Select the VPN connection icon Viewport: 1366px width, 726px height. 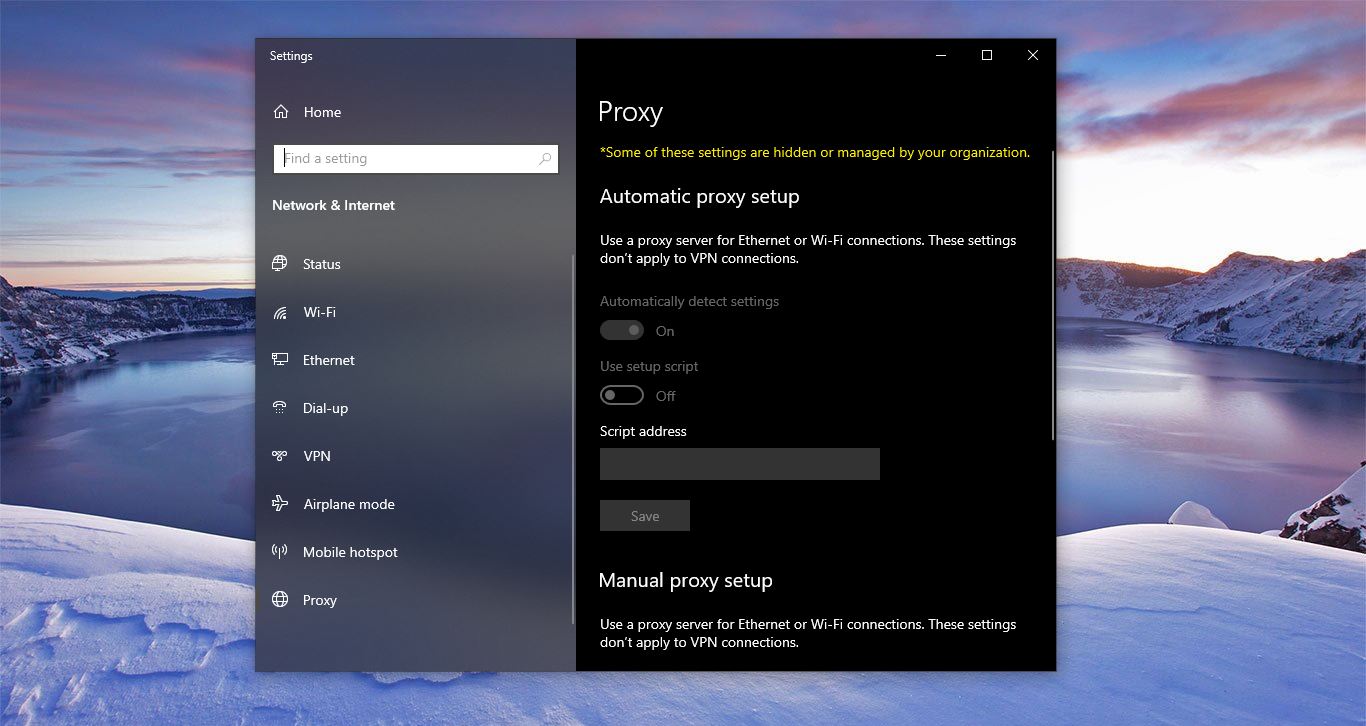pyautogui.click(x=281, y=455)
